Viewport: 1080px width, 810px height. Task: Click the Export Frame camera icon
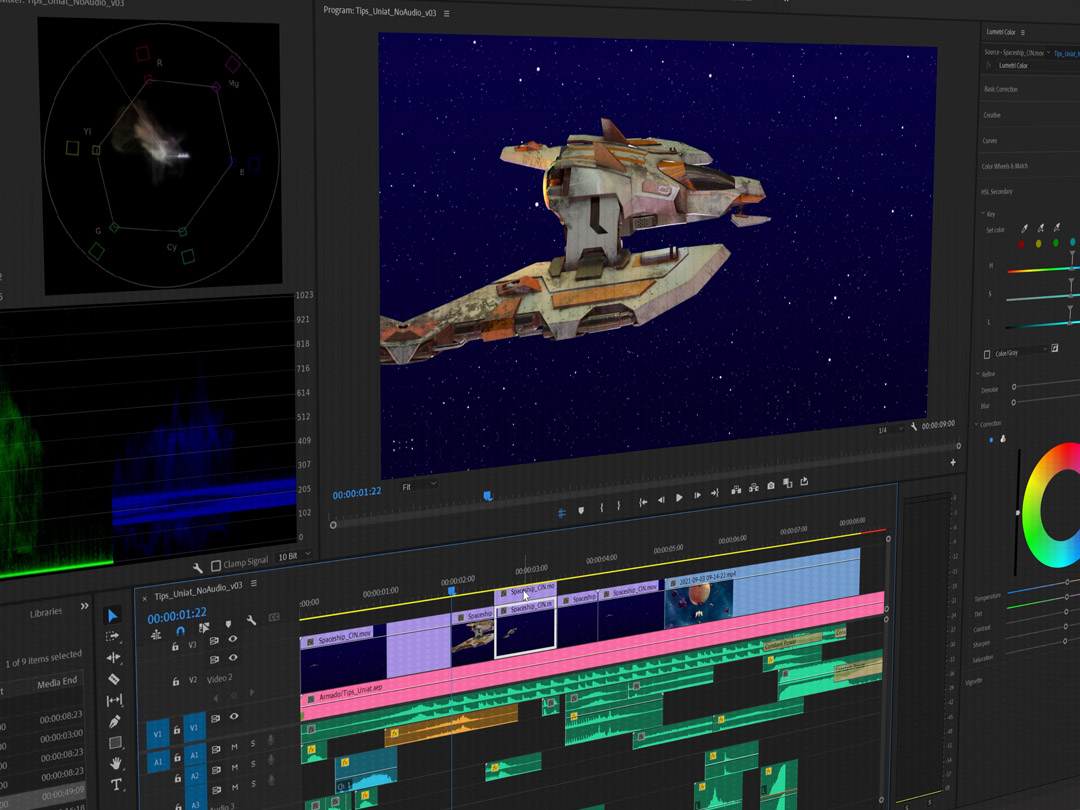tap(770, 487)
